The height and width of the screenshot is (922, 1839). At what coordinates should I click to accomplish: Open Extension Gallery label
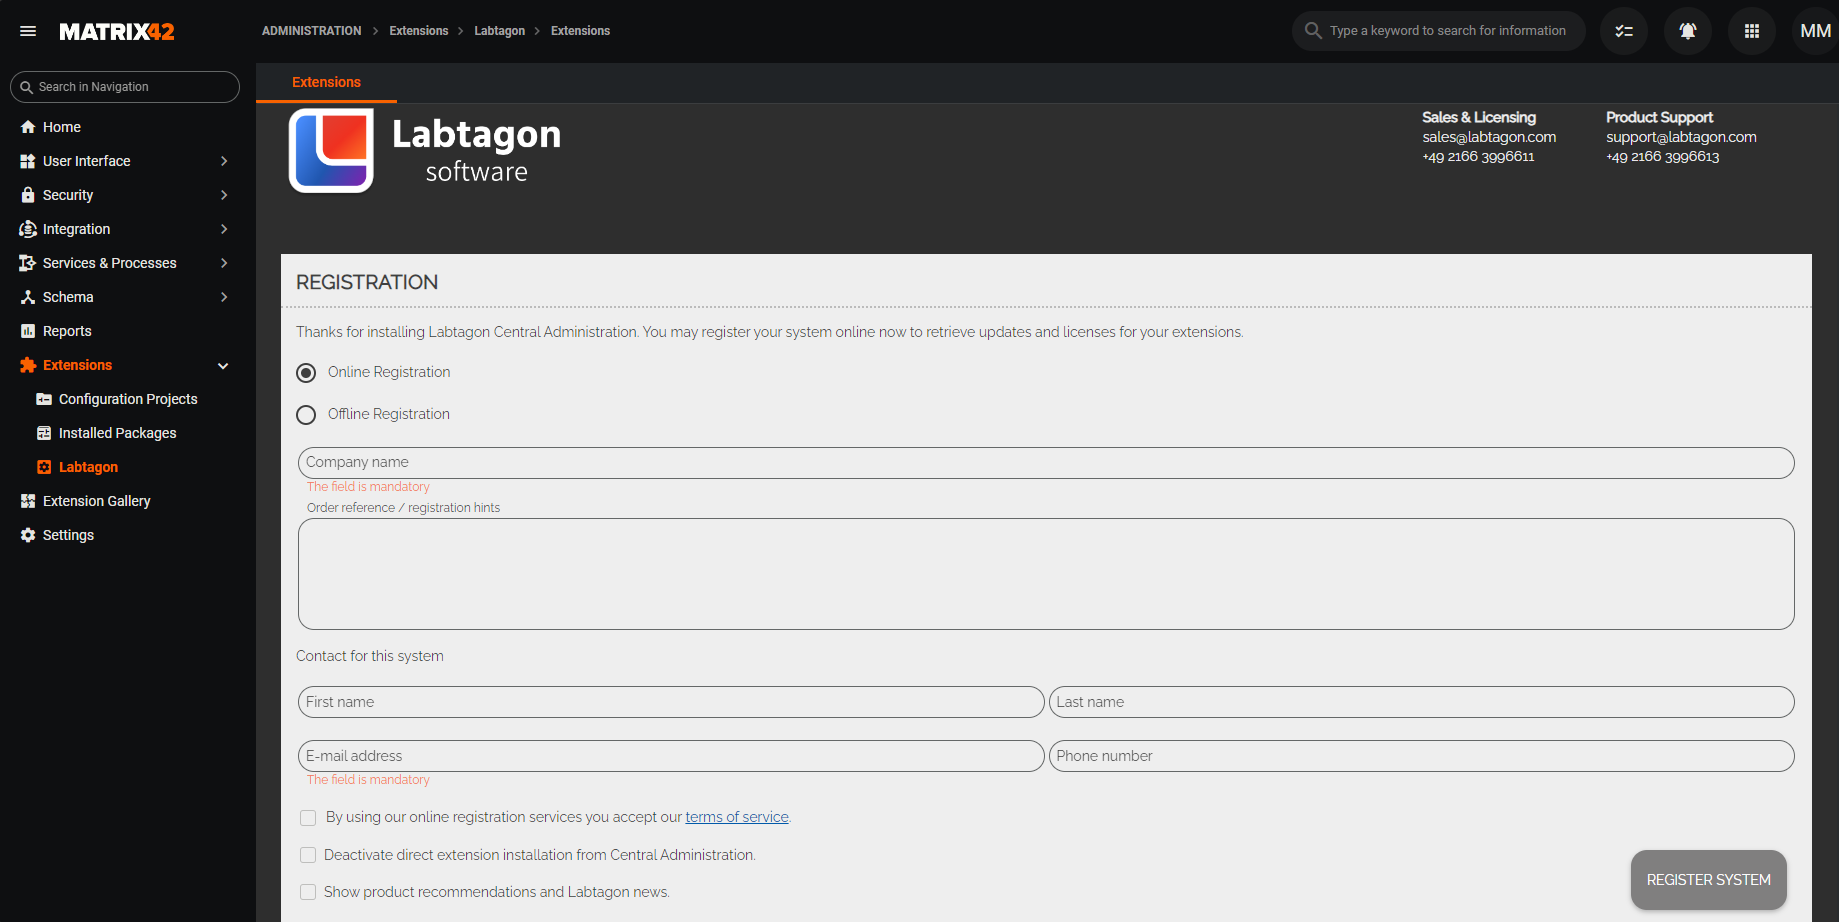(97, 501)
